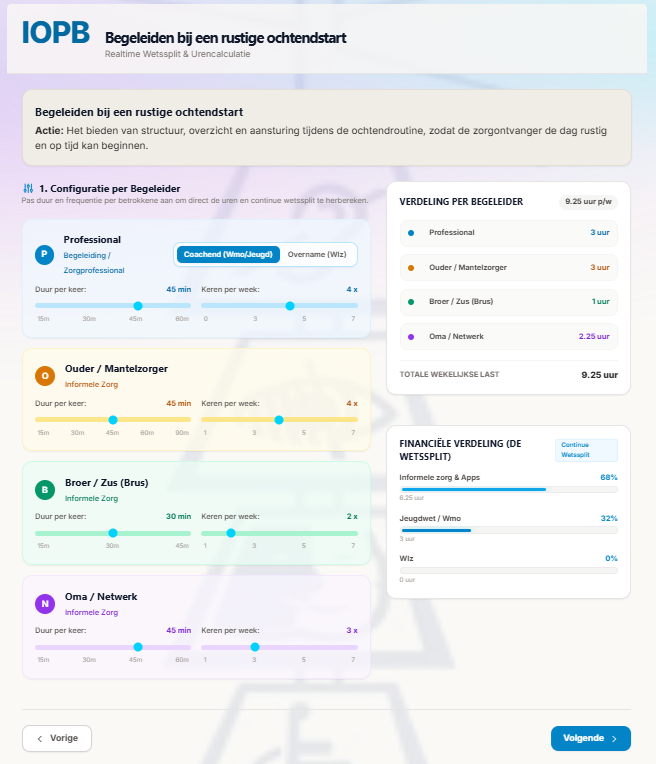The height and width of the screenshot is (764, 656).
Task: Adjust the Ouder / Mantelzorger Keren per week slider
Action: [x=279, y=420]
